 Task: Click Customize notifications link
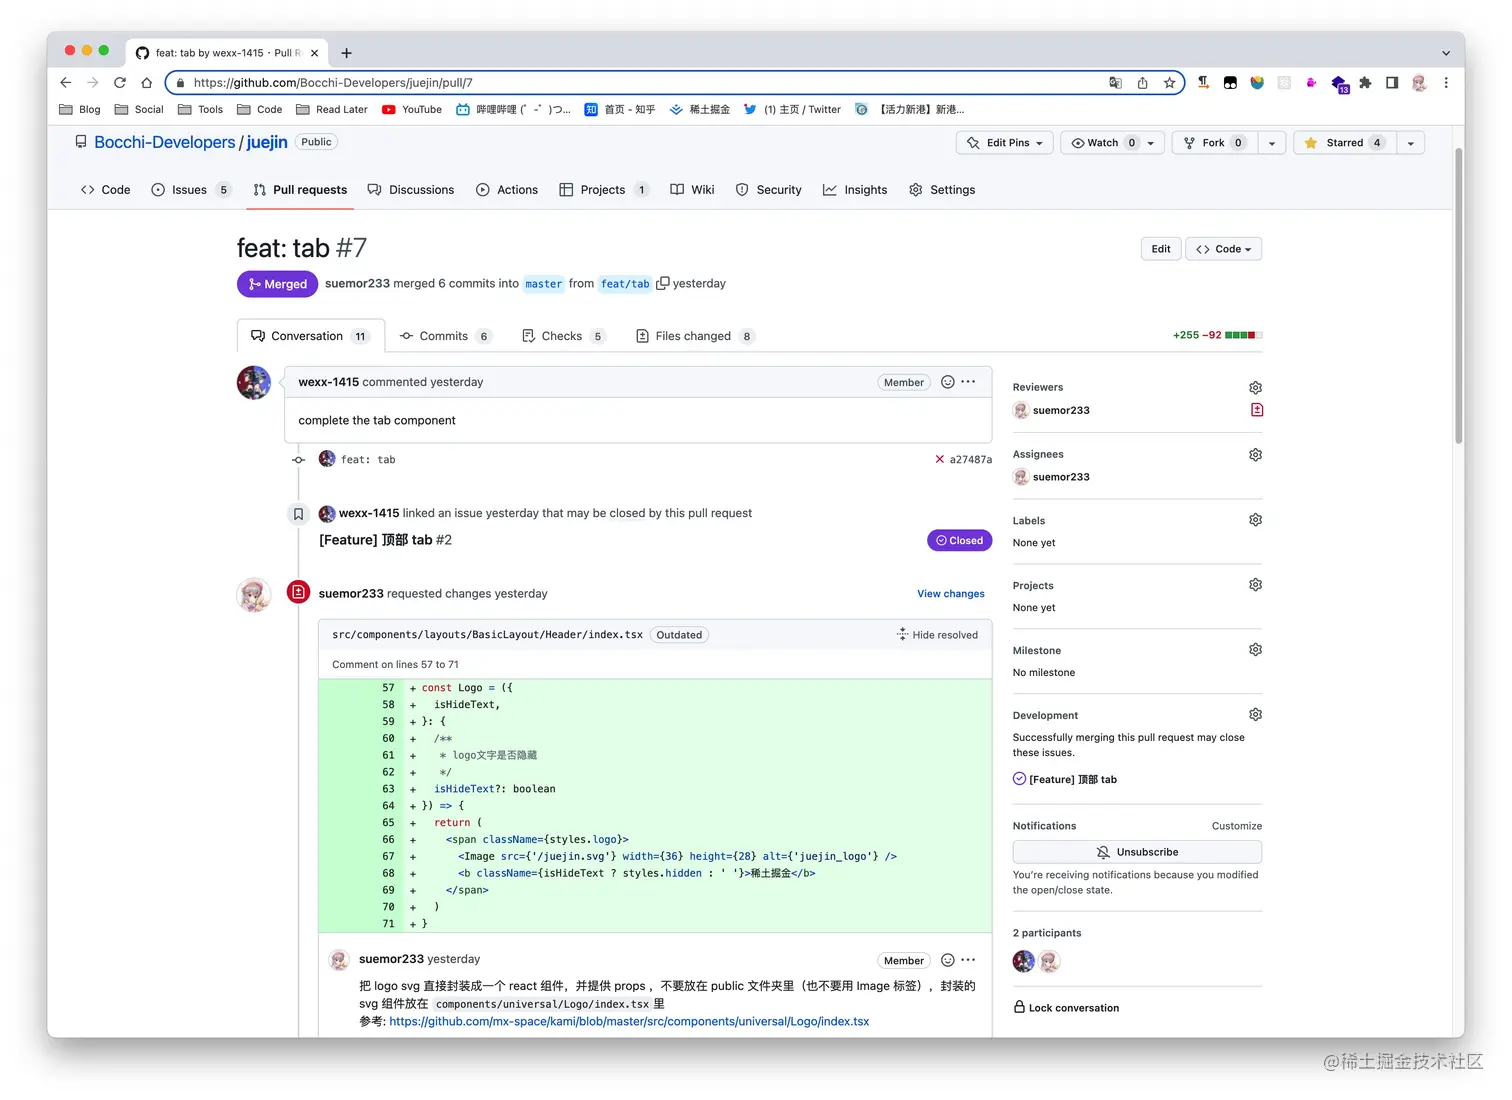(1237, 826)
